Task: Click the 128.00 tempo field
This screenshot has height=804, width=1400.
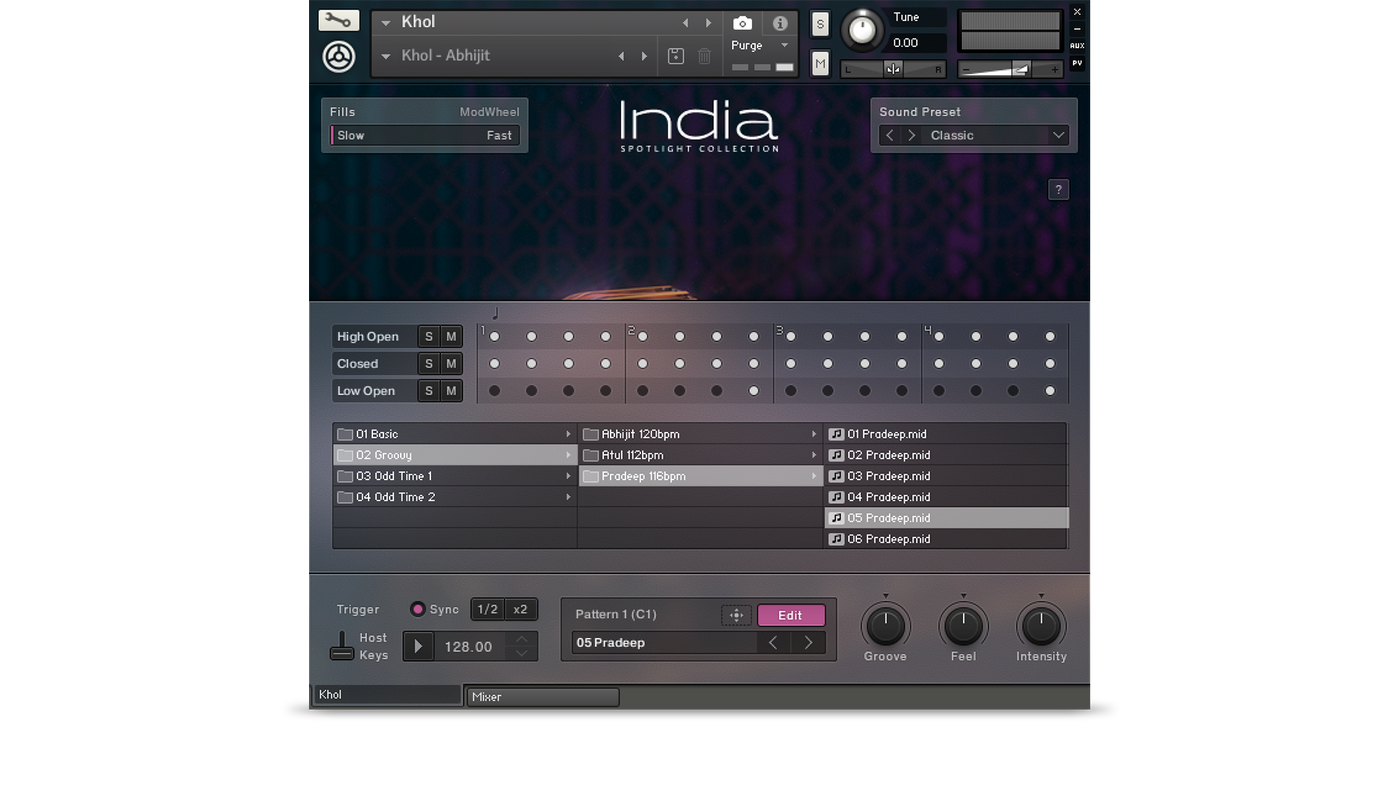Action: pyautogui.click(x=468, y=647)
